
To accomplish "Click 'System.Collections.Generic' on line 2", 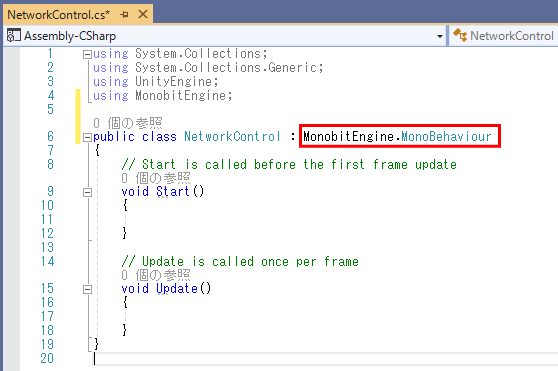I will [x=226, y=68].
